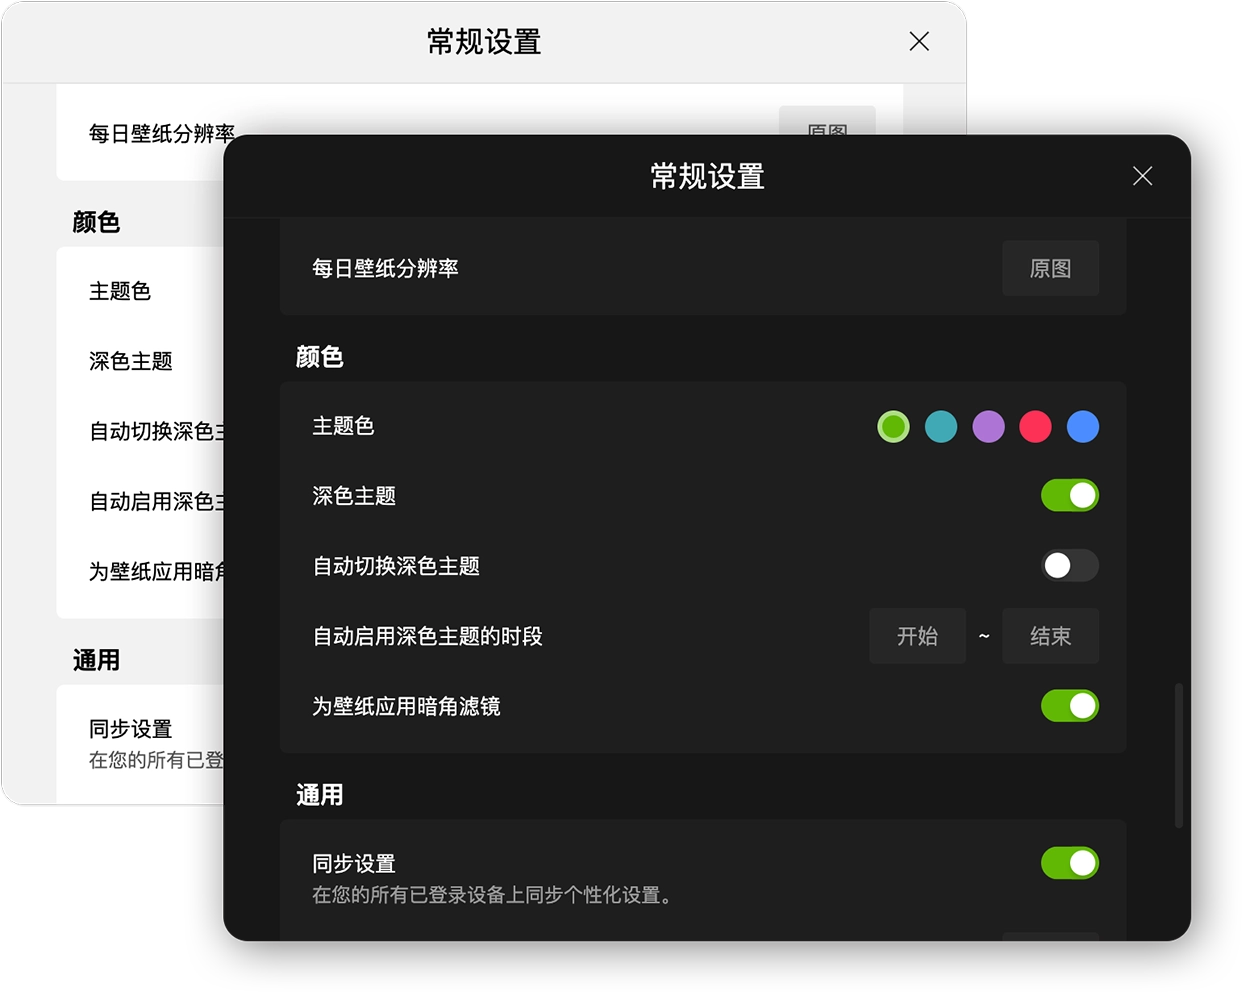Image resolution: width=1250 pixels, height=1000 pixels.
Task: Toggle the 为壁纸应用暗角滤镜 switch
Action: click(1070, 706)
